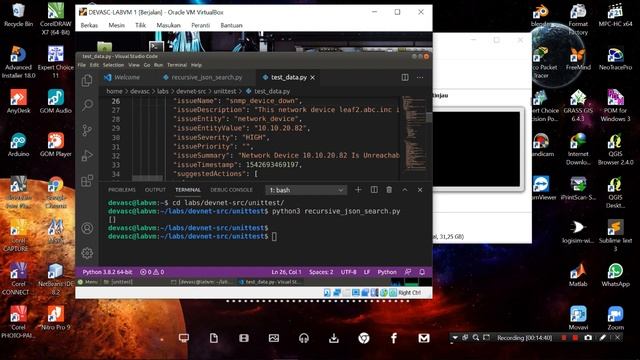Viewport: 640px width, 360px height.
Task: Open the OUTPUT panel tab
Action: pos(155,190)
